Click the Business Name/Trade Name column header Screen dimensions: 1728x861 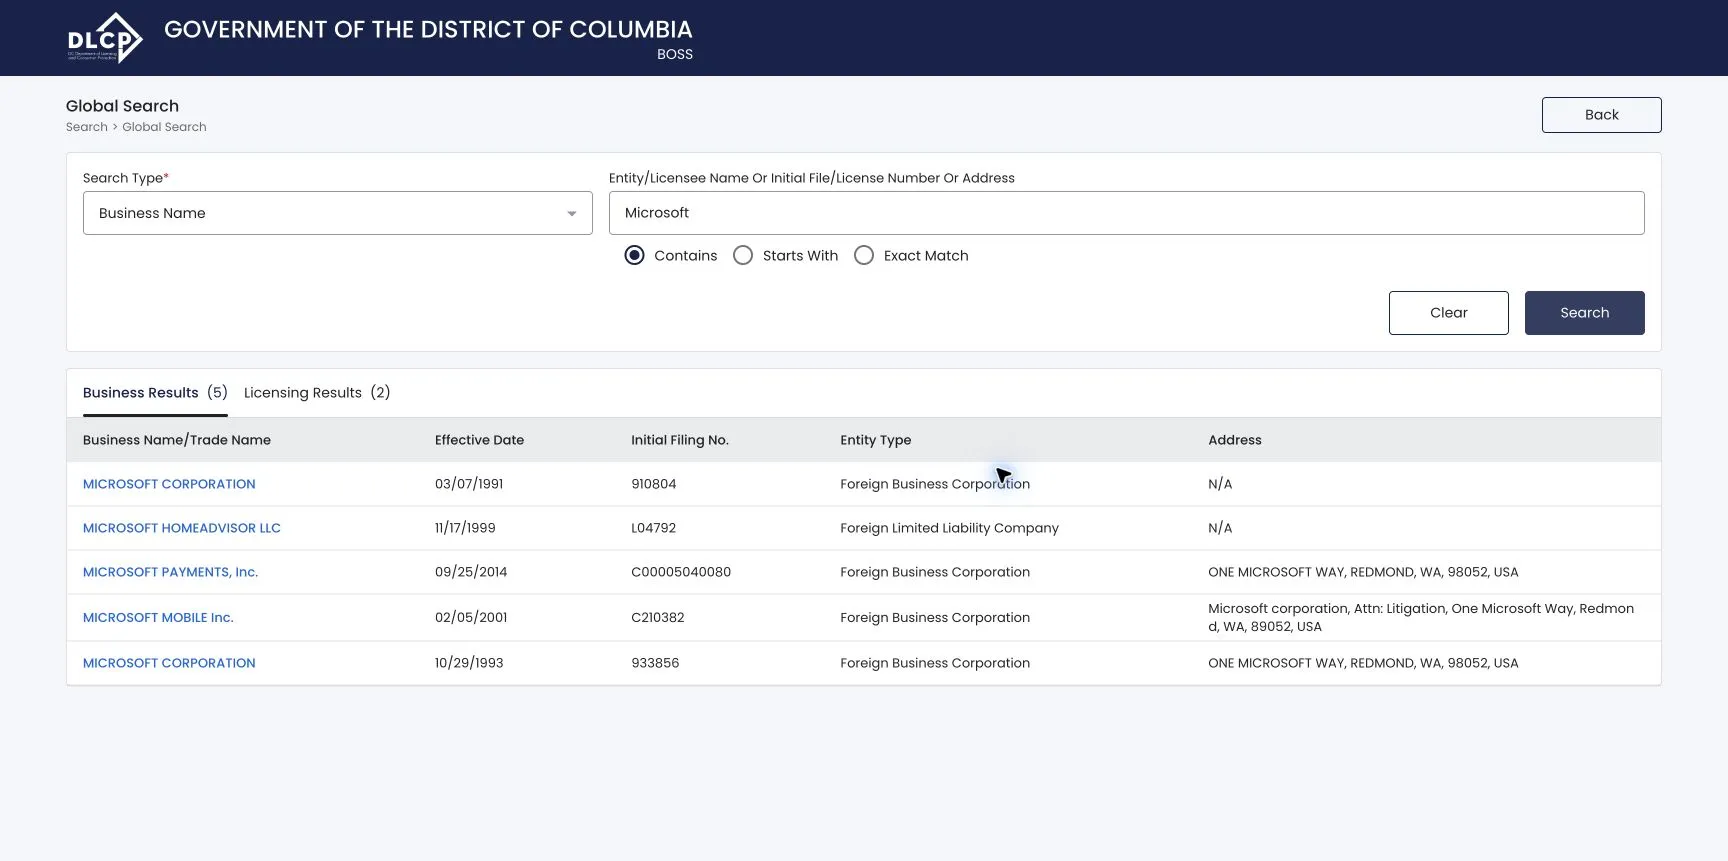(177, 440)
